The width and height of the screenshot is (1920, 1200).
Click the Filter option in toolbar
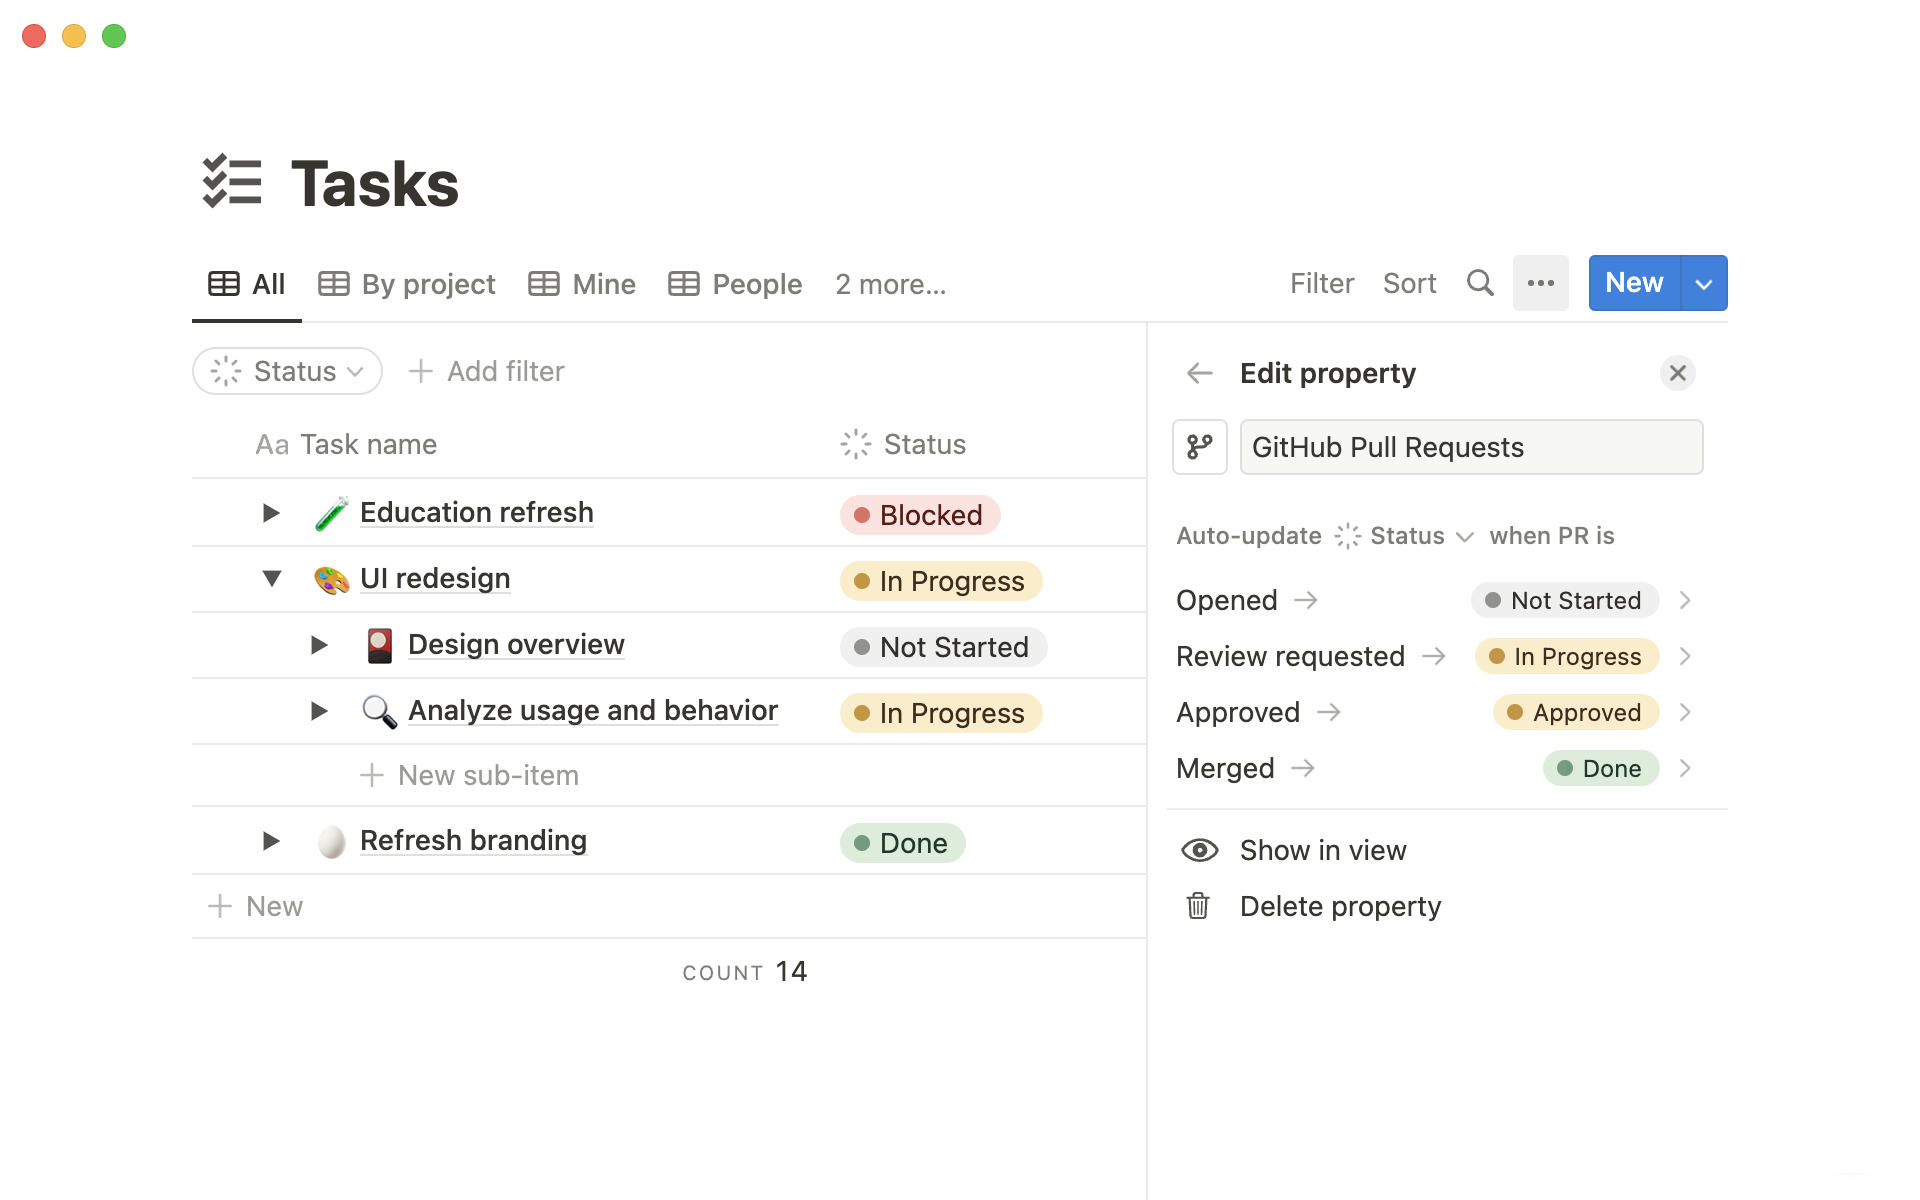(x=1320, y=283)
